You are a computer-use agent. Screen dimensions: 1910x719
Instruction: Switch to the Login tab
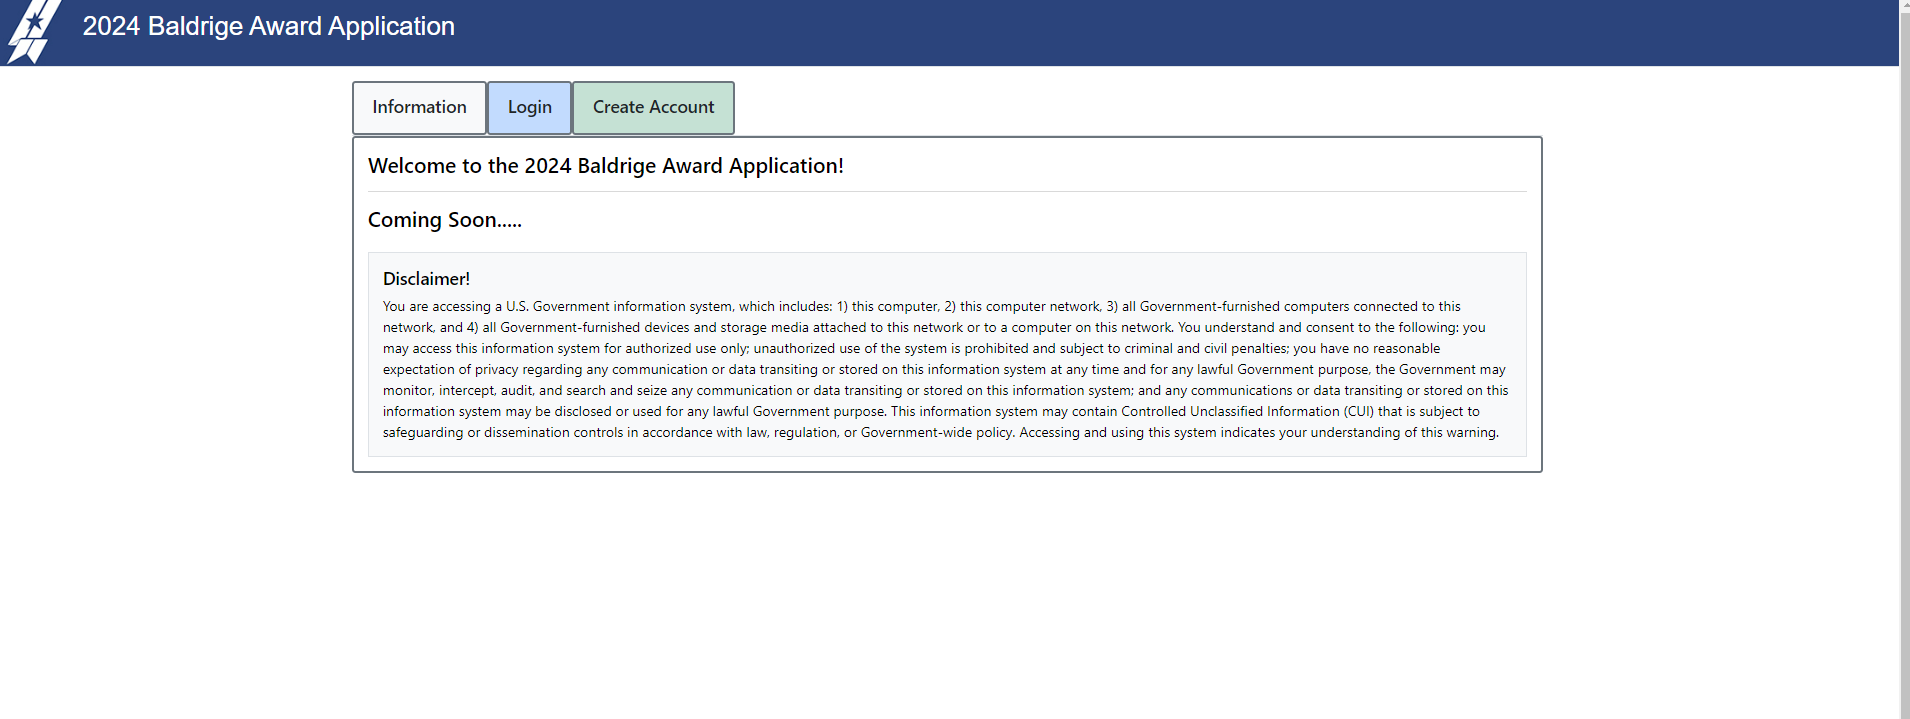pos(529,108)
